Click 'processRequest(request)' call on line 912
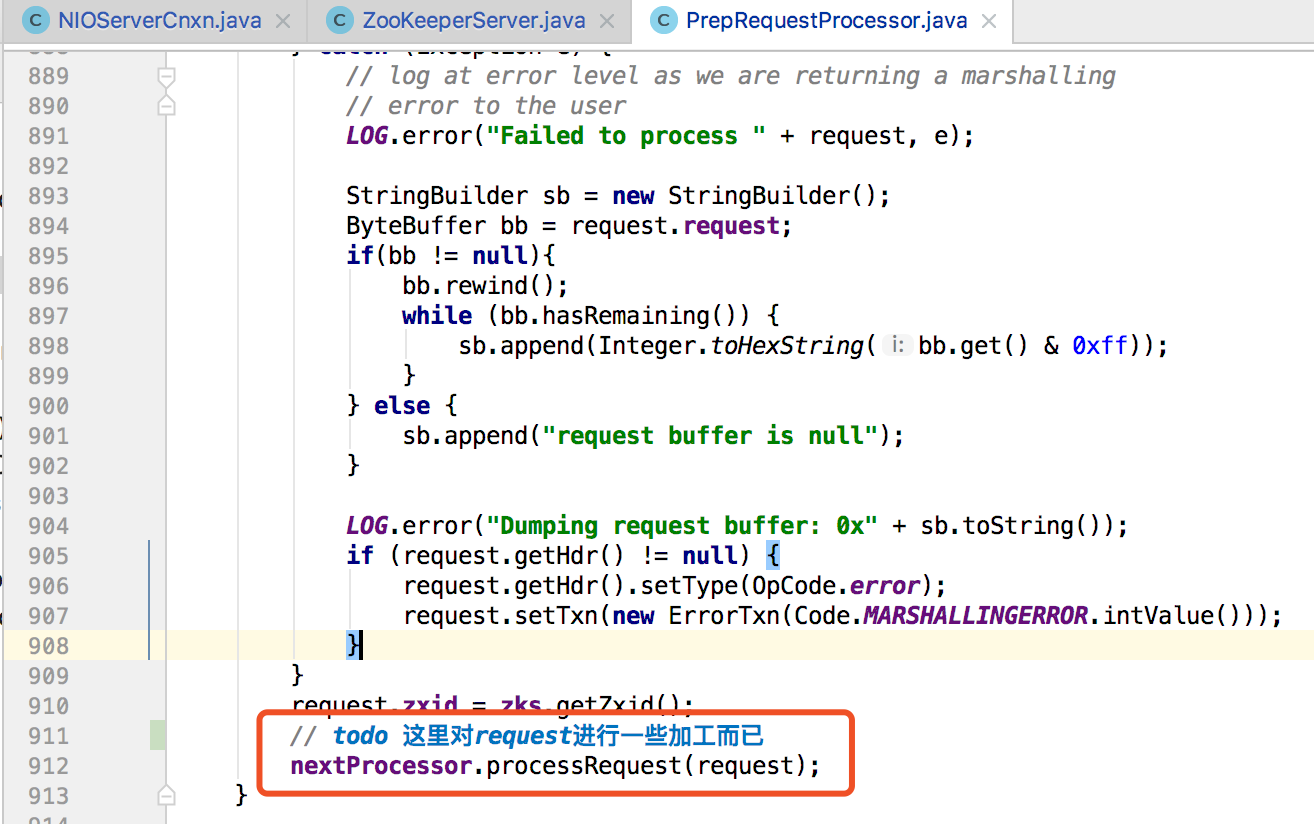Screen dimensions: 1314x824 pos(646,766)
